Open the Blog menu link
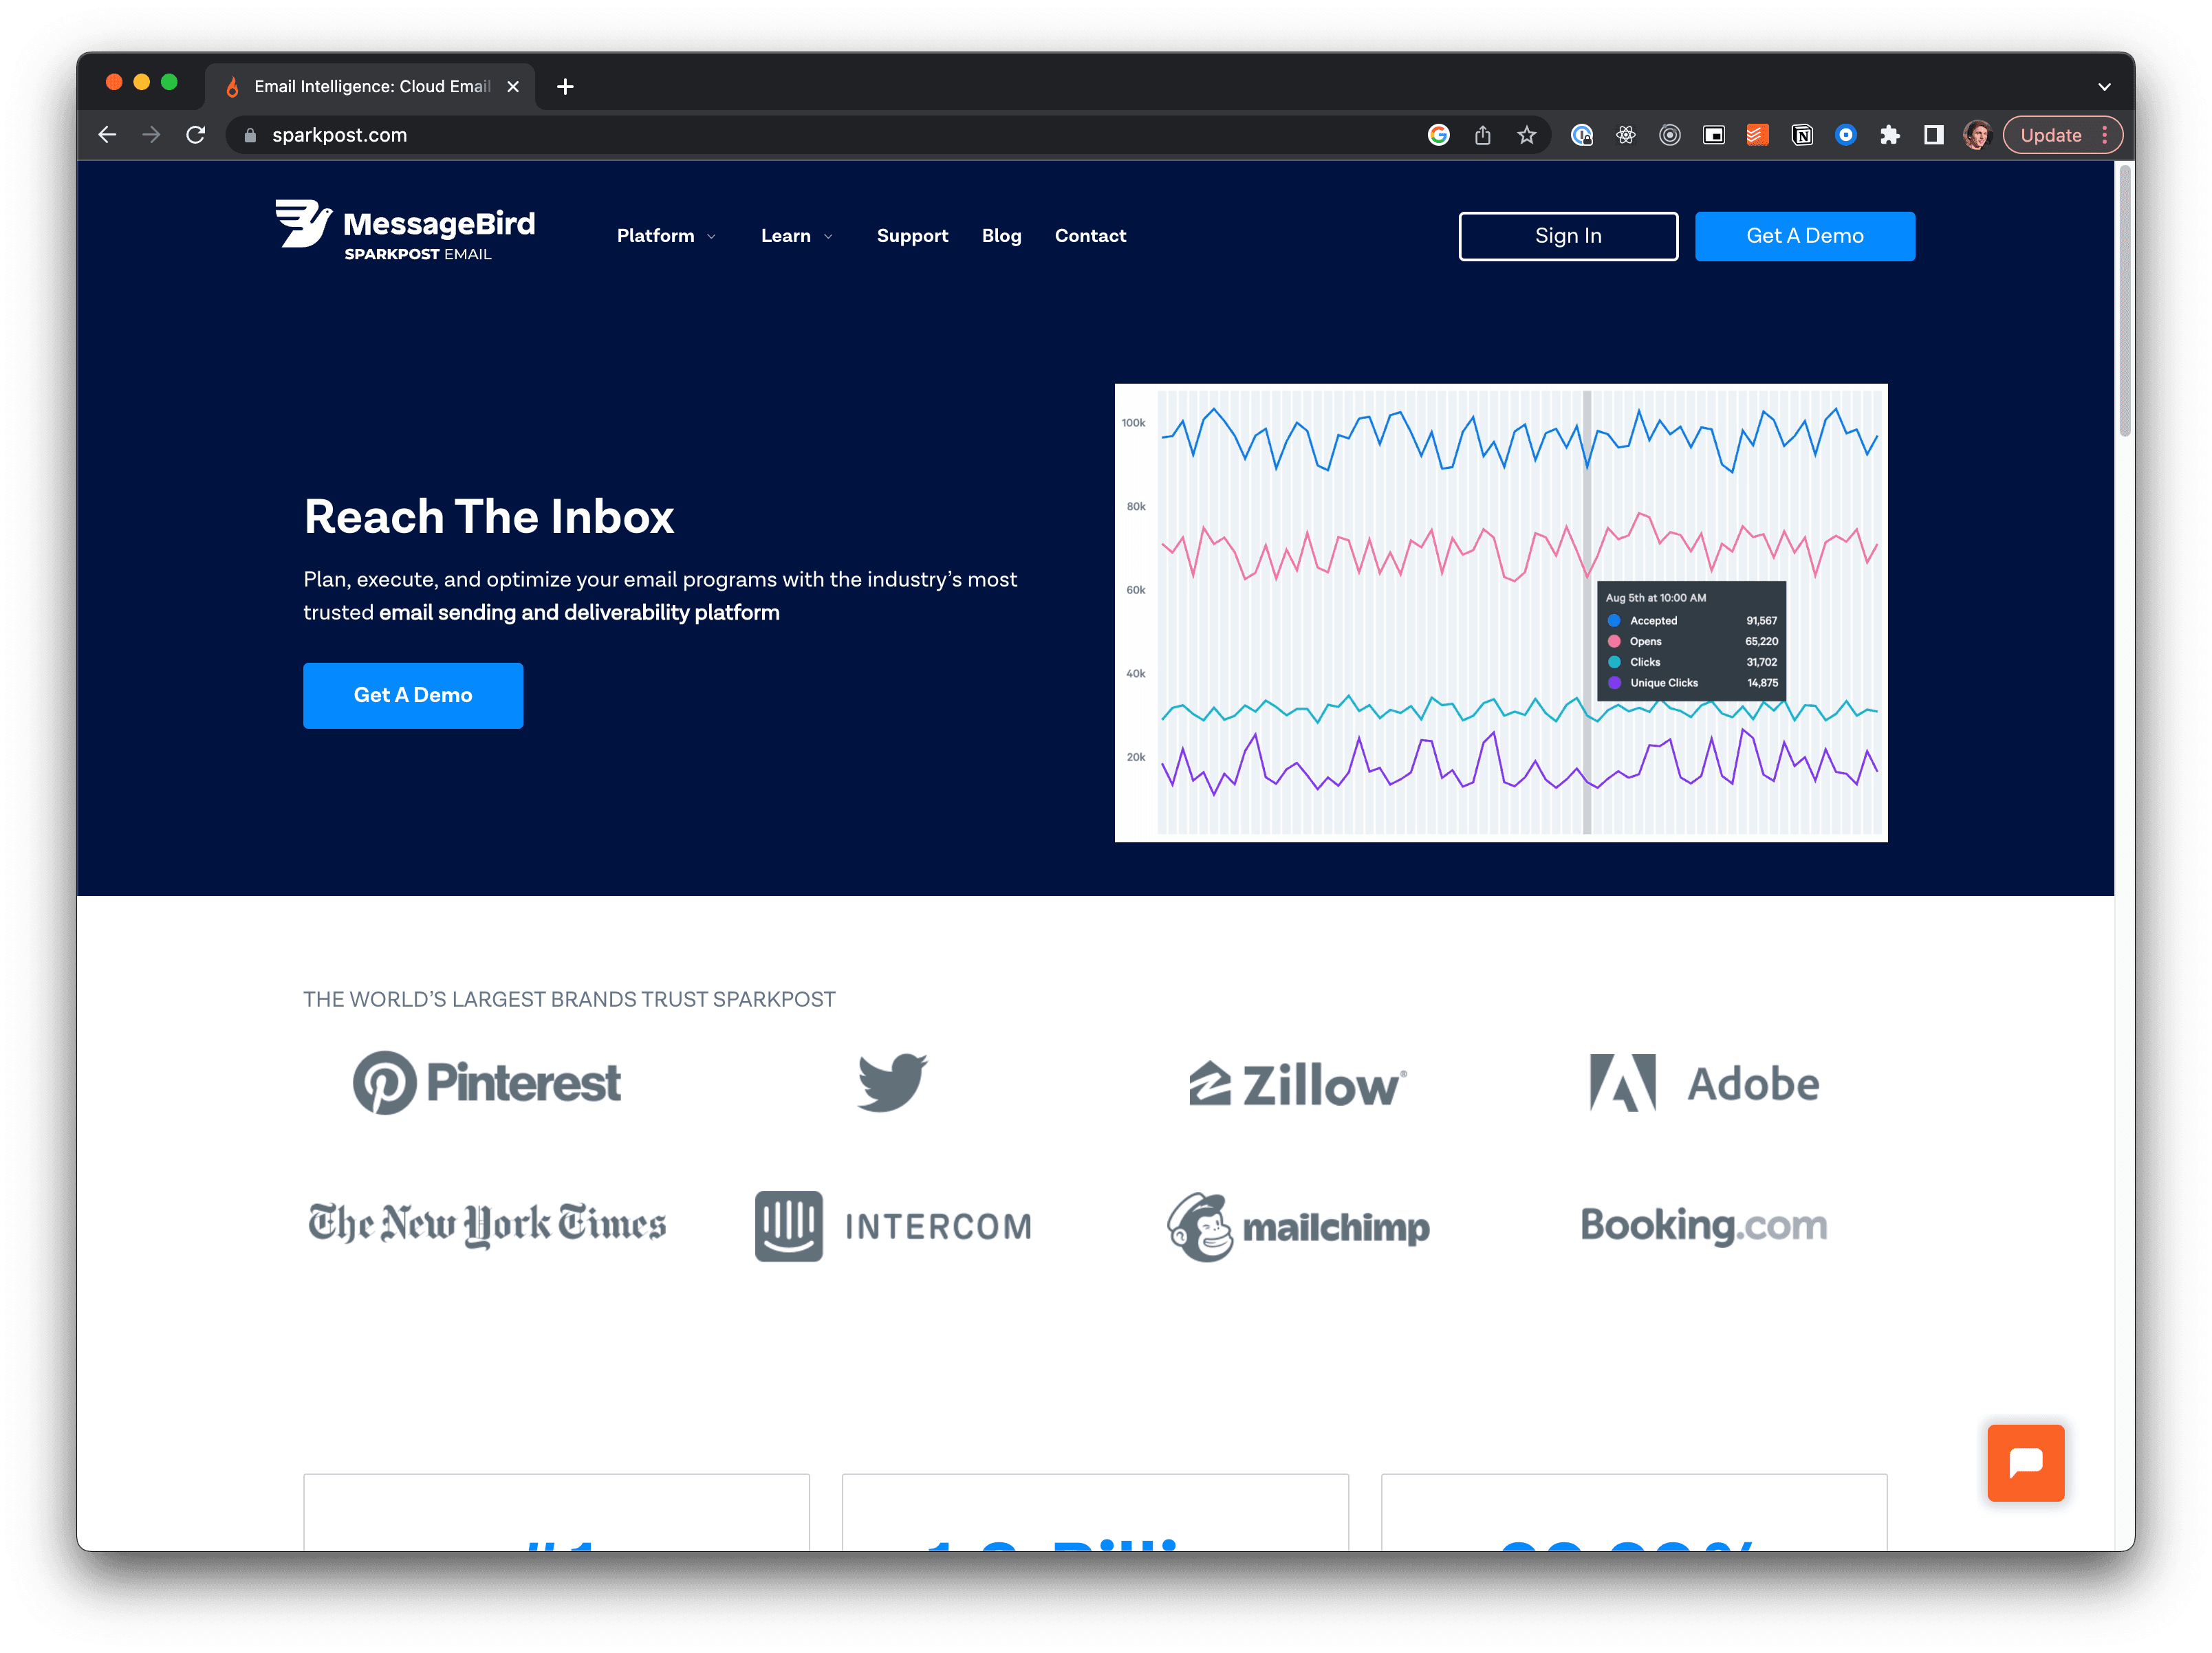The image size is (2212, 1653). [x=1001, y=236]
